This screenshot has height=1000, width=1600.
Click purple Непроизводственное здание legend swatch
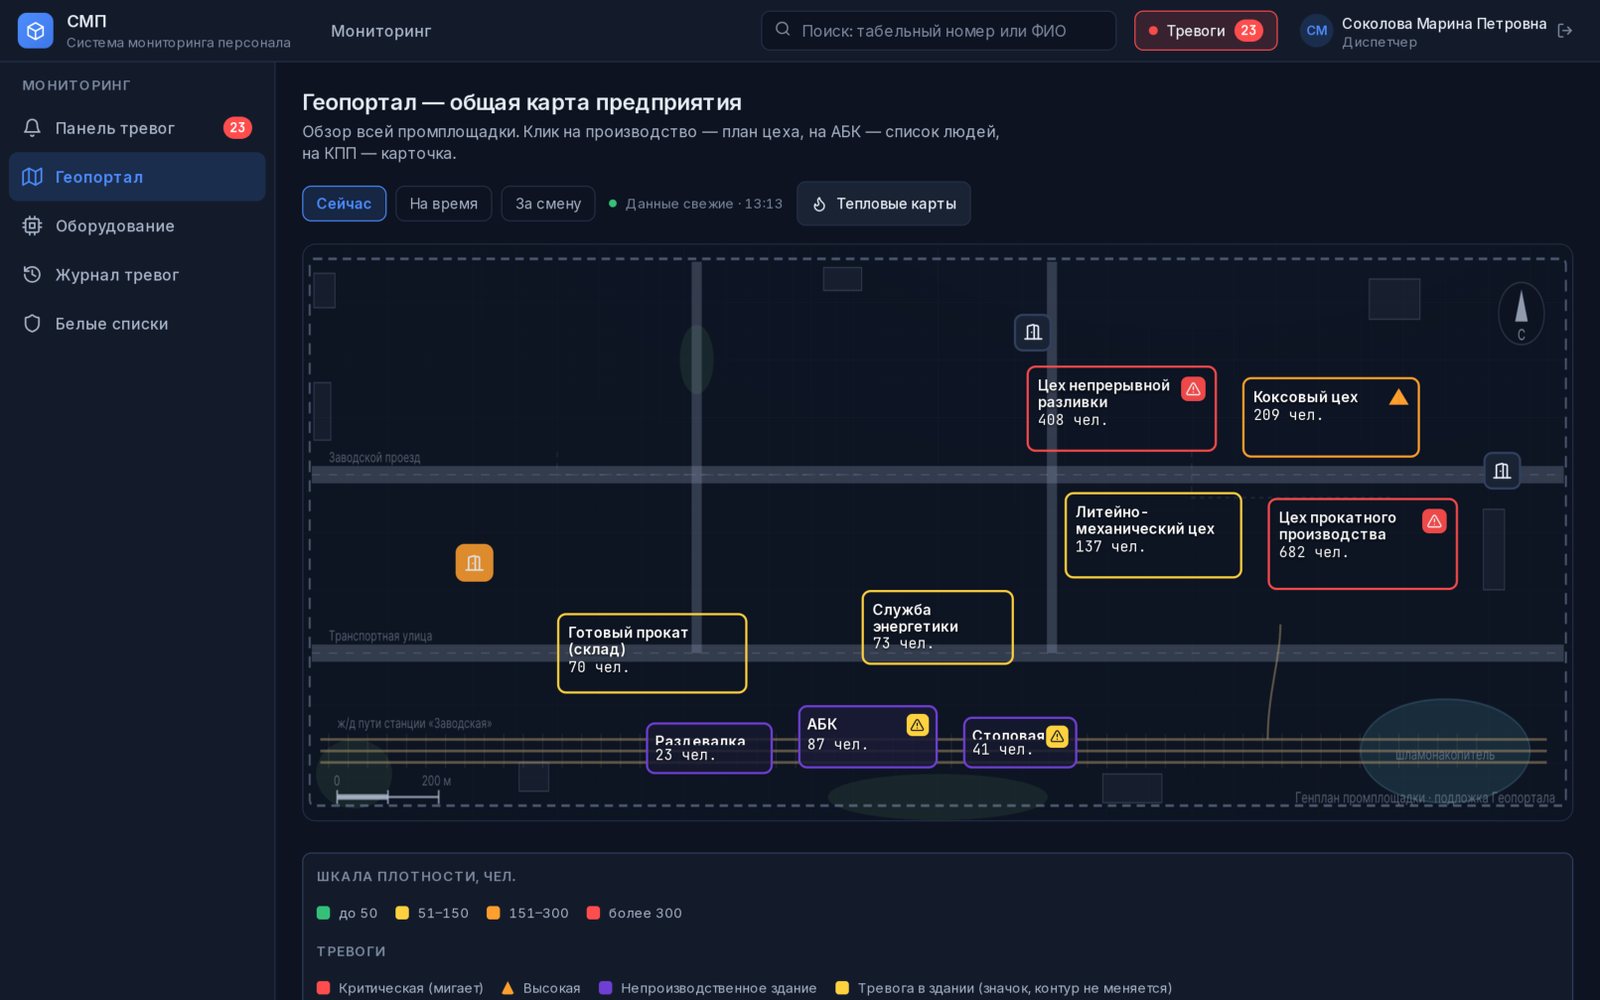click(x=605, y=988)
